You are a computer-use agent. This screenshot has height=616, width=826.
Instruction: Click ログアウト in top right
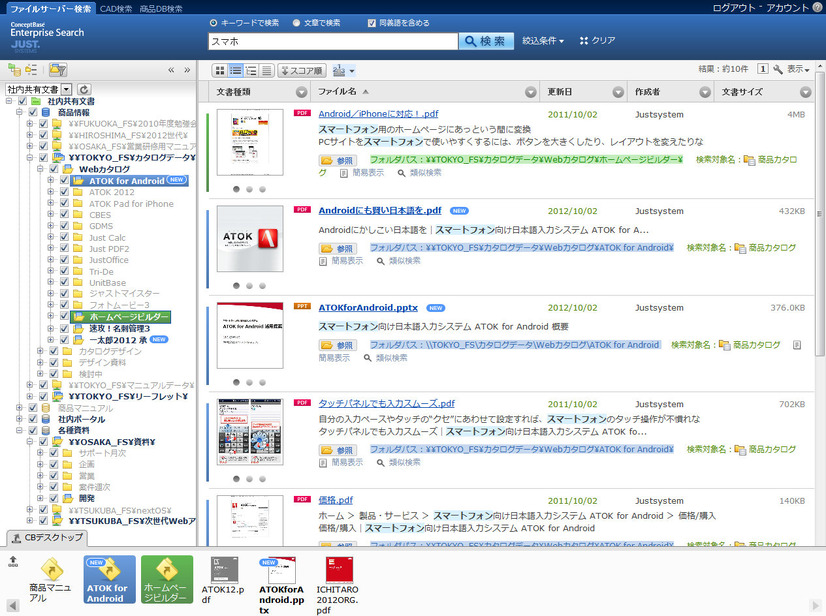(734, 8)
